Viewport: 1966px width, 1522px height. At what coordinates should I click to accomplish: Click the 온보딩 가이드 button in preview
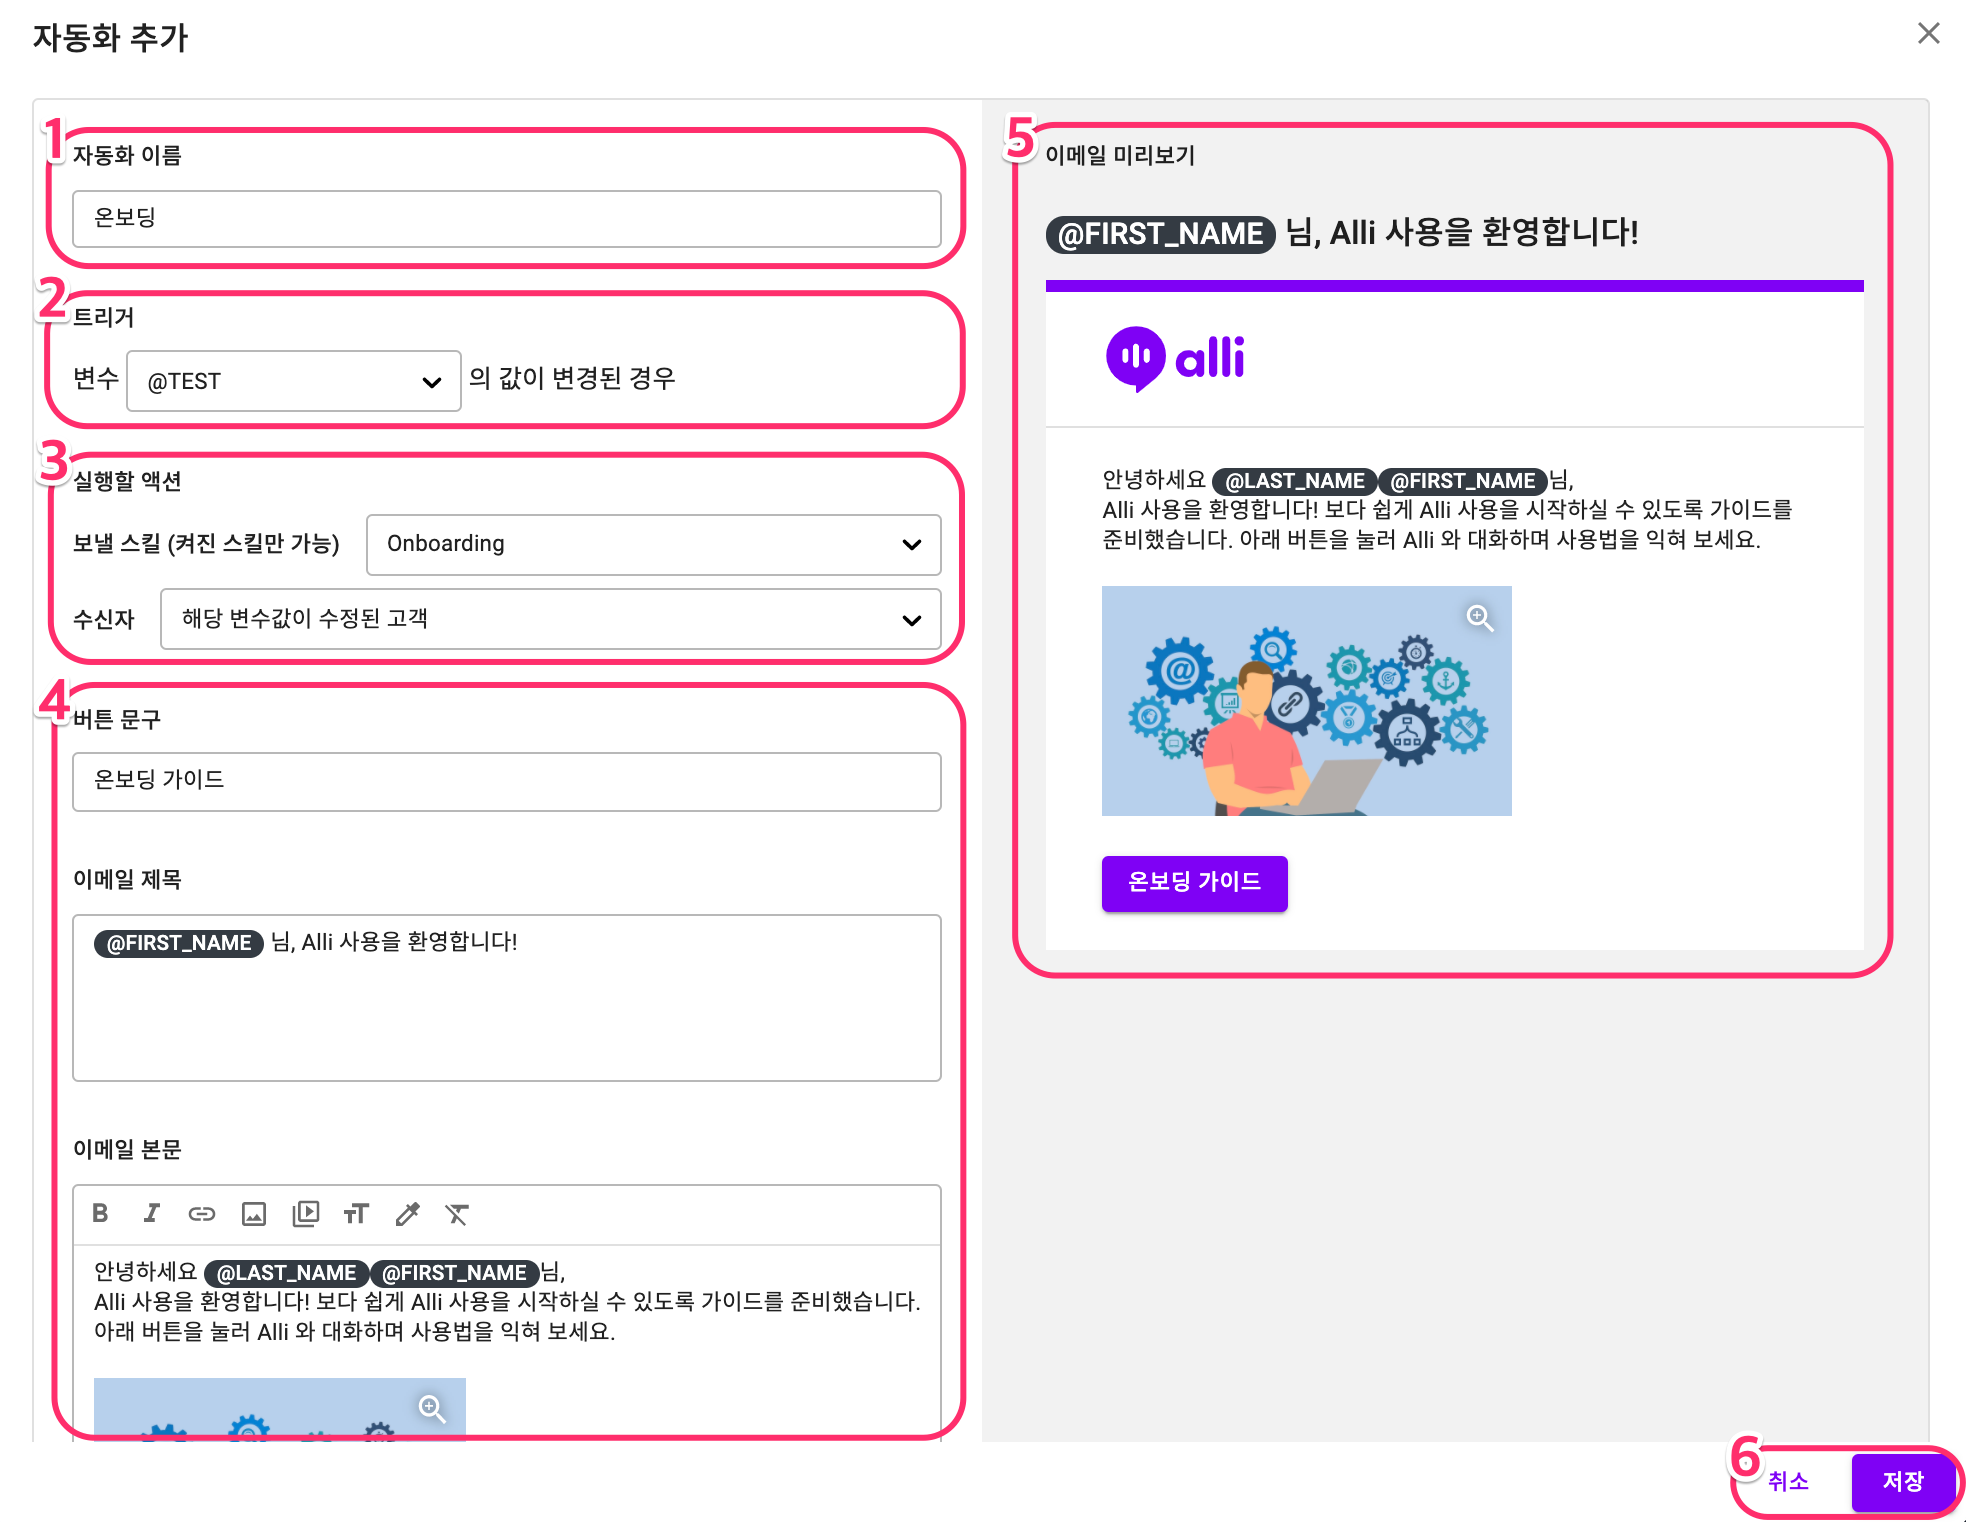click(1194, 882)
